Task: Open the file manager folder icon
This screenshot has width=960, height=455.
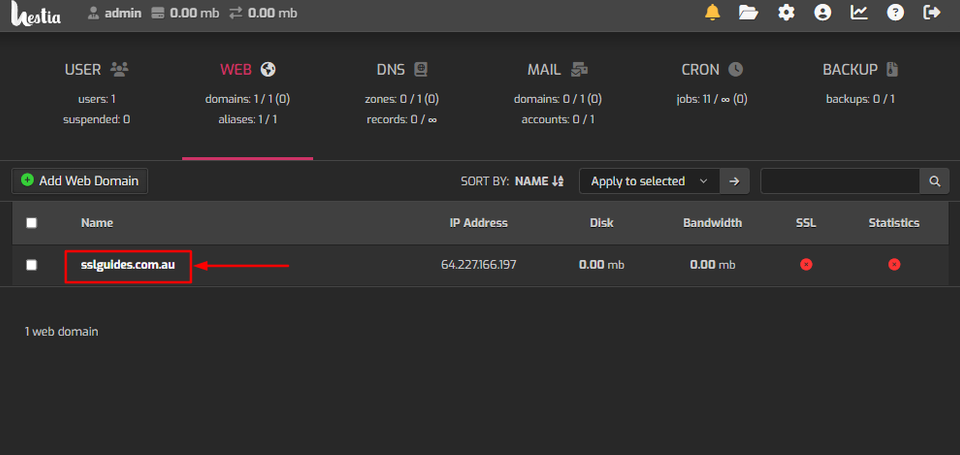Action: [748, 13]
